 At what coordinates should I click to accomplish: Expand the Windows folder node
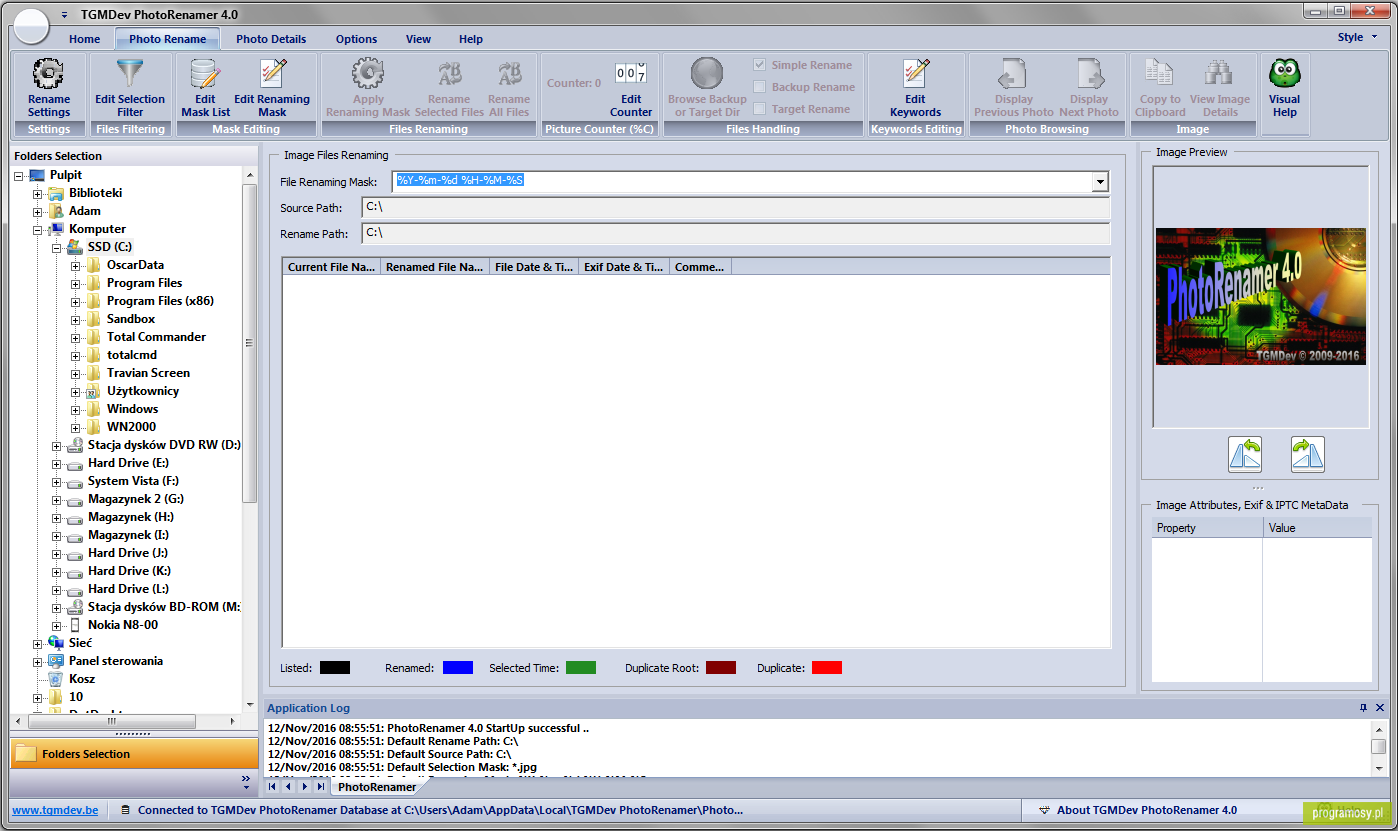point(76,409)
